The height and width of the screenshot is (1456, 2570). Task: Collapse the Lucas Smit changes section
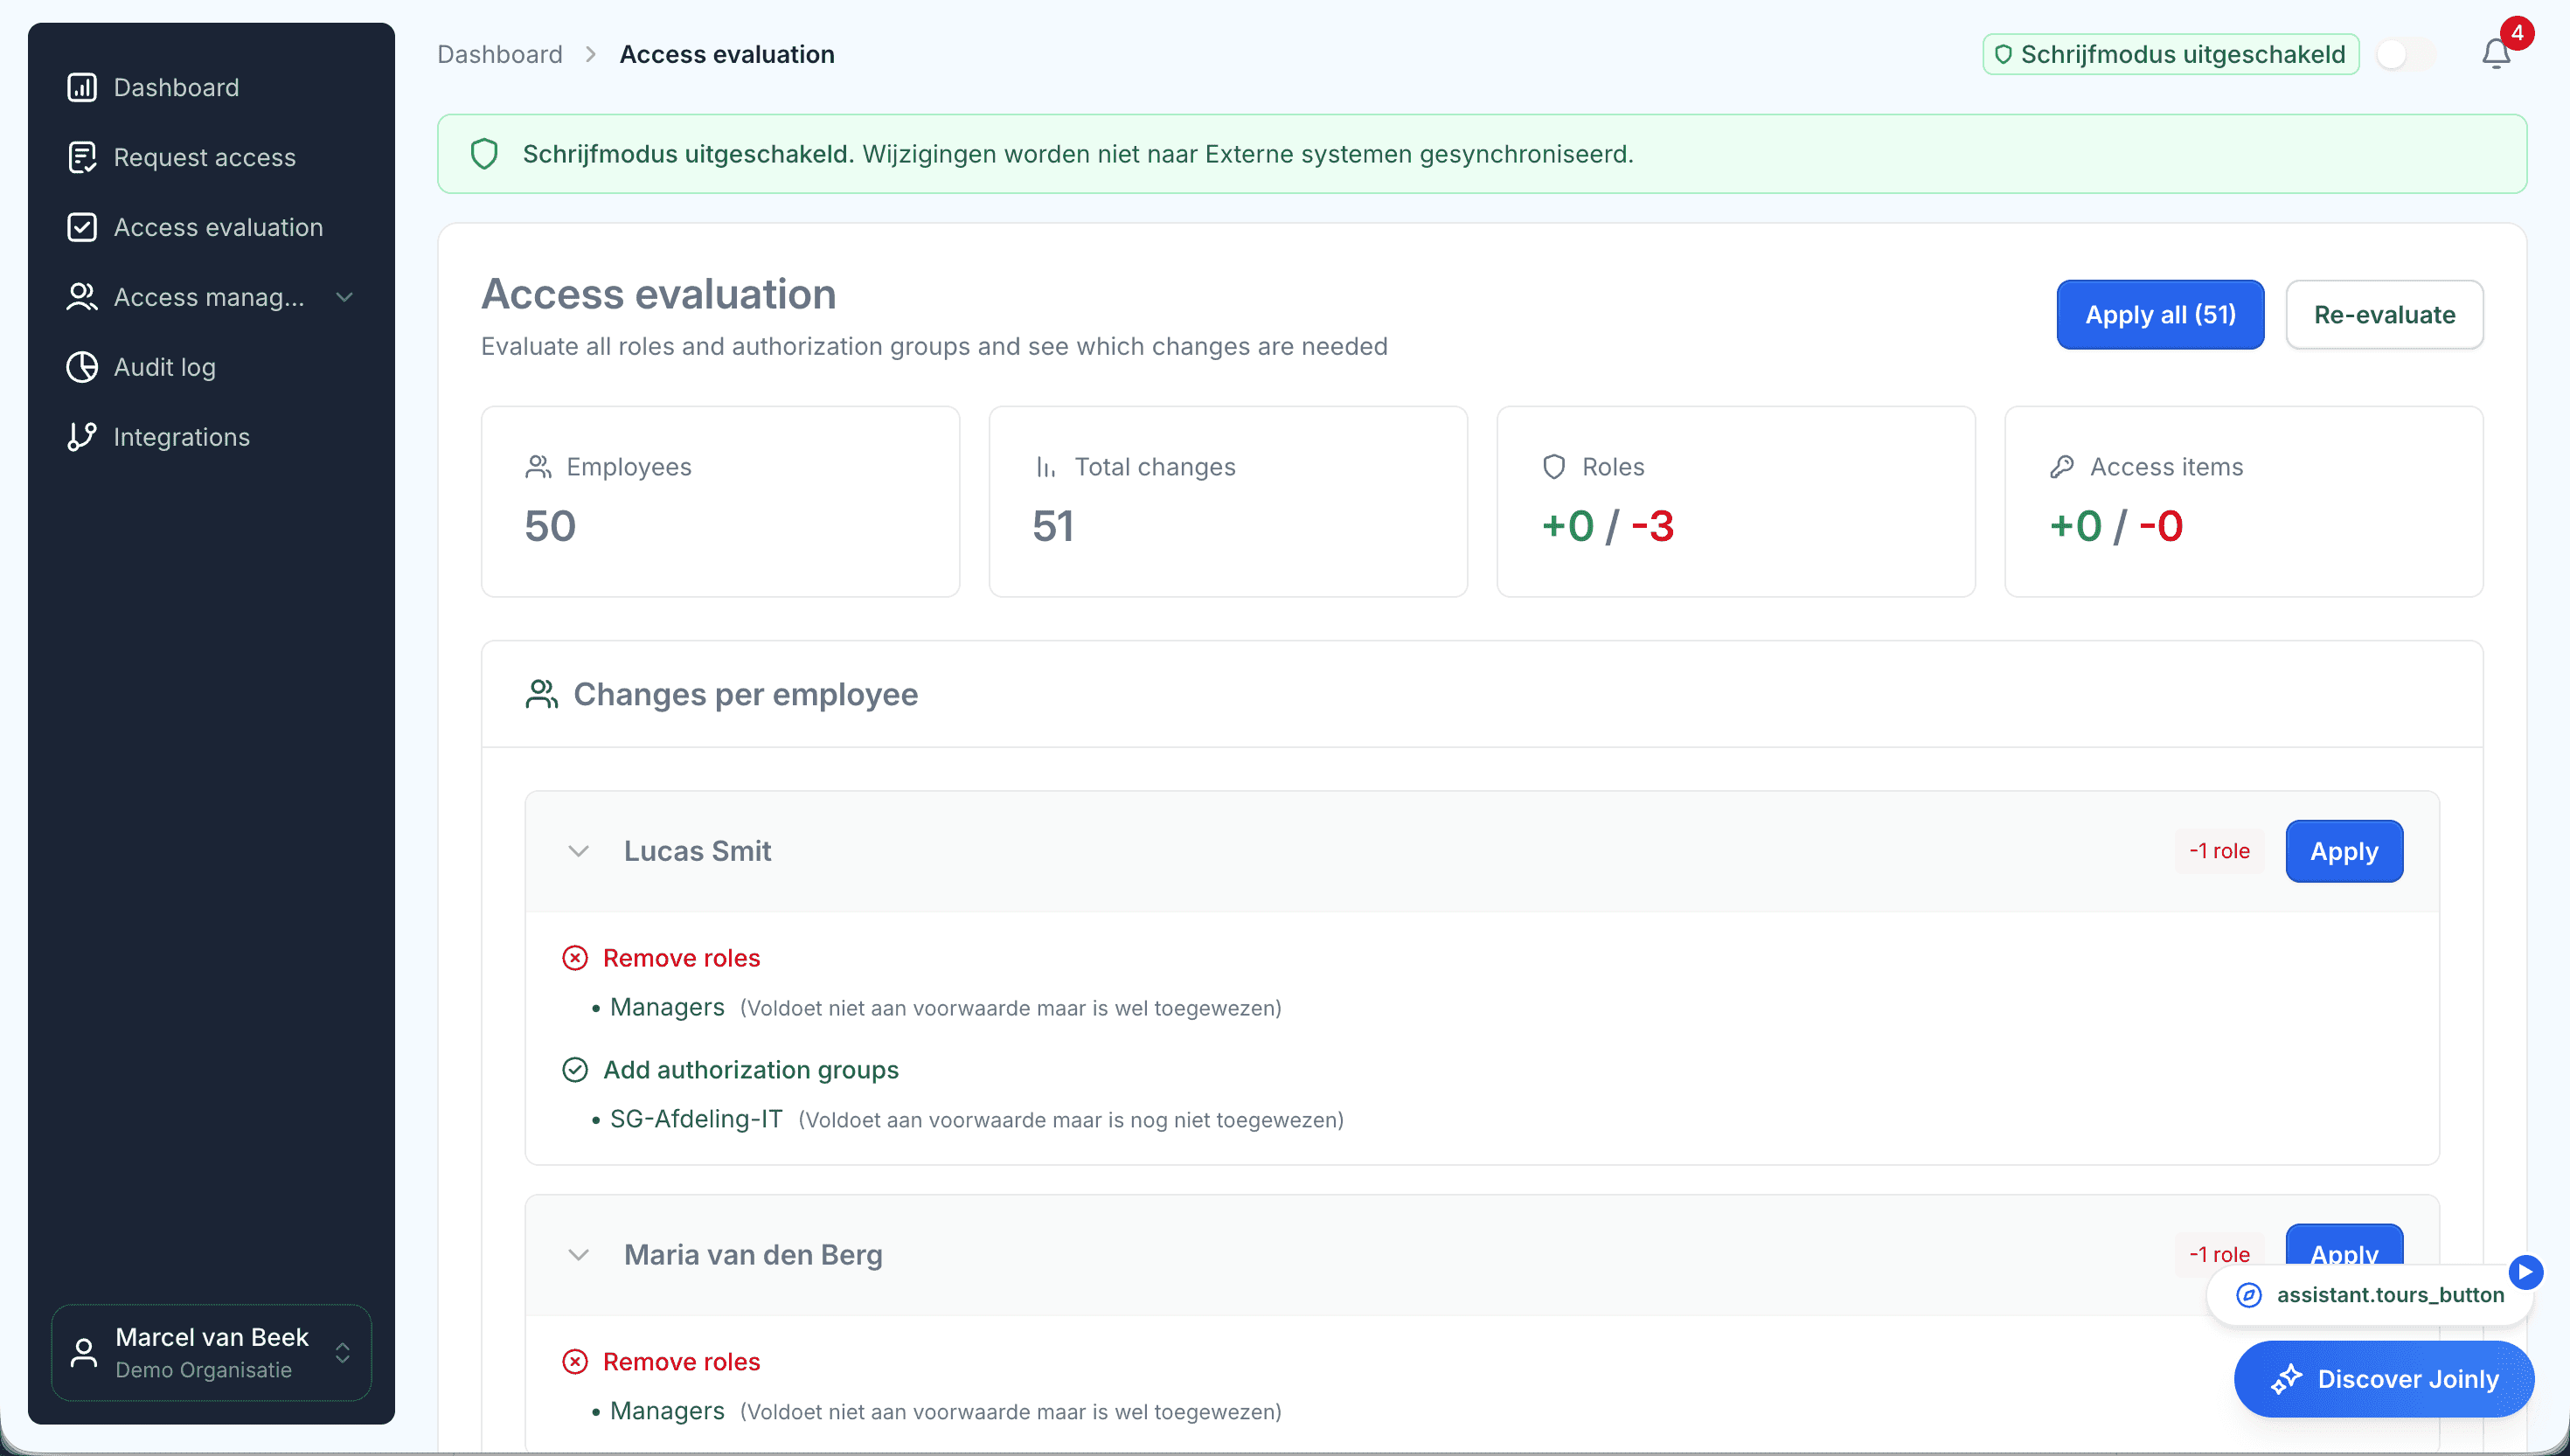click(579, 852)
